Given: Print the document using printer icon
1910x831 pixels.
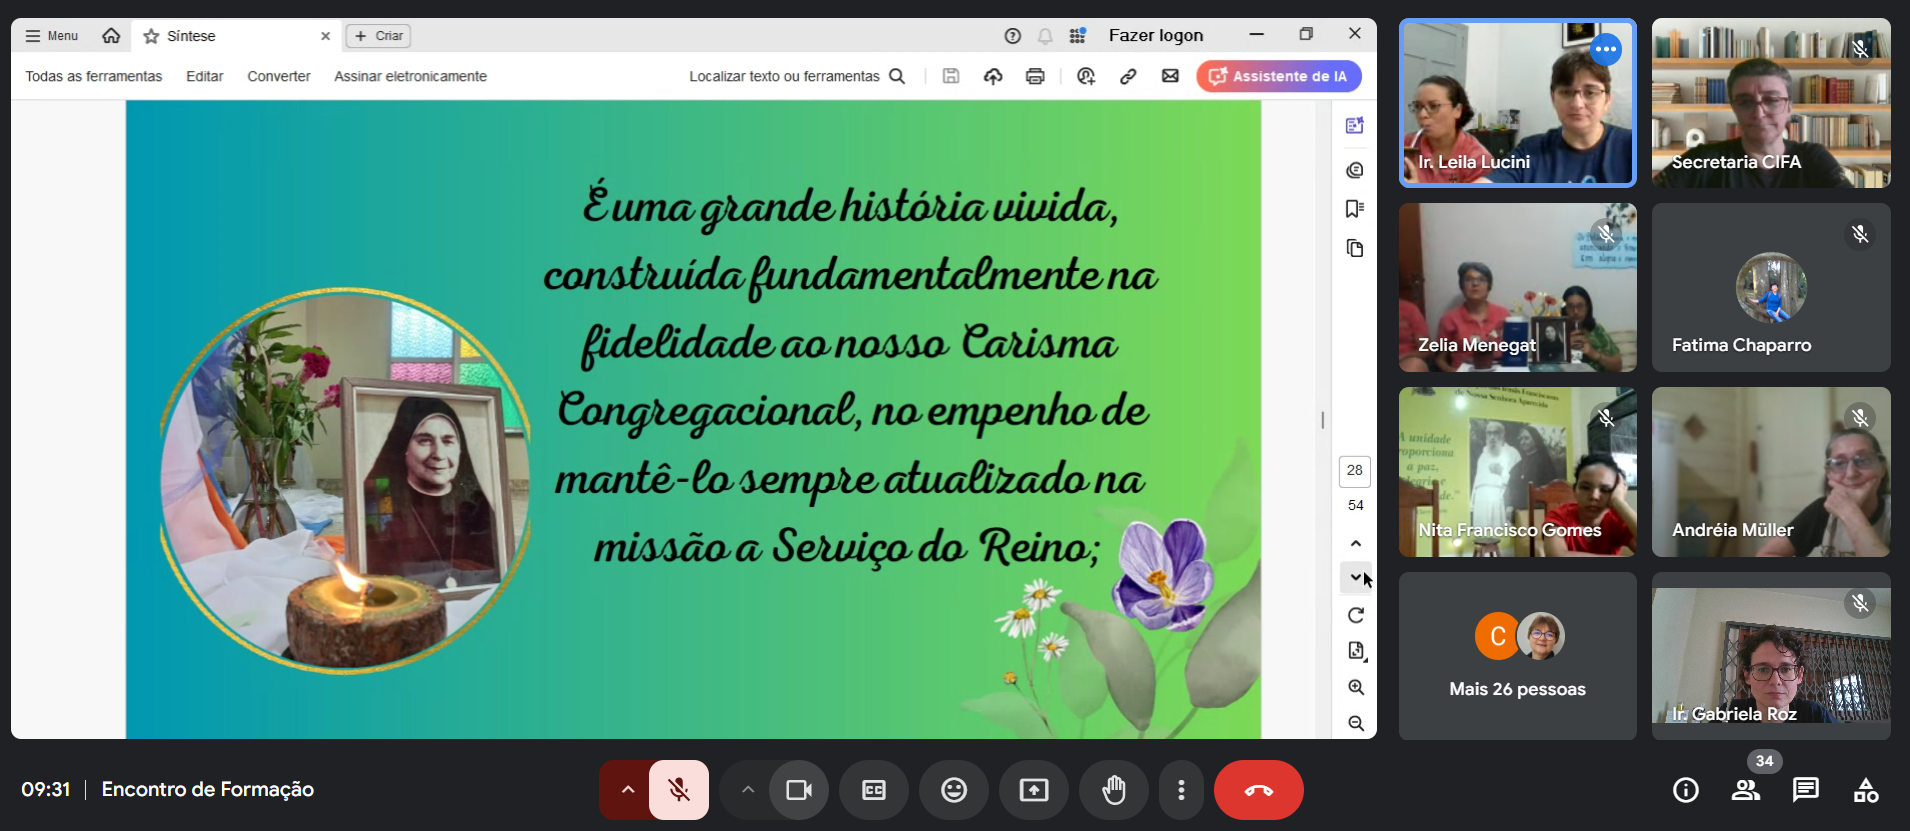Looking at the screenshot, I should pyautogui.click(x=1035, y=76).
